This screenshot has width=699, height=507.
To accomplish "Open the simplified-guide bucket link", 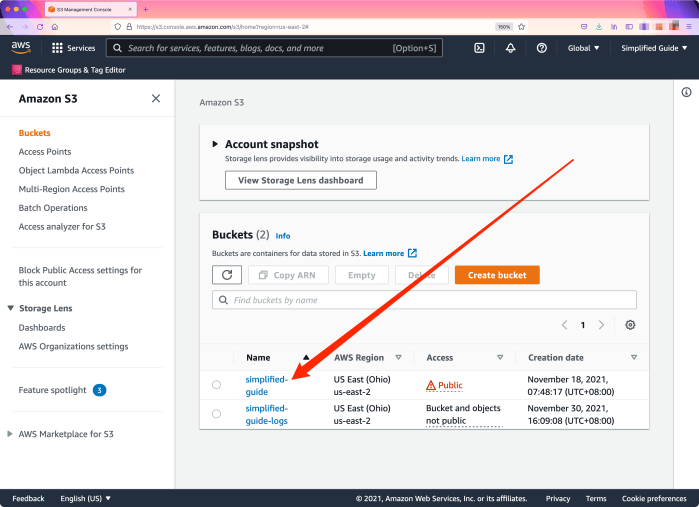I will pyautogui.click(x=267, y=386).
